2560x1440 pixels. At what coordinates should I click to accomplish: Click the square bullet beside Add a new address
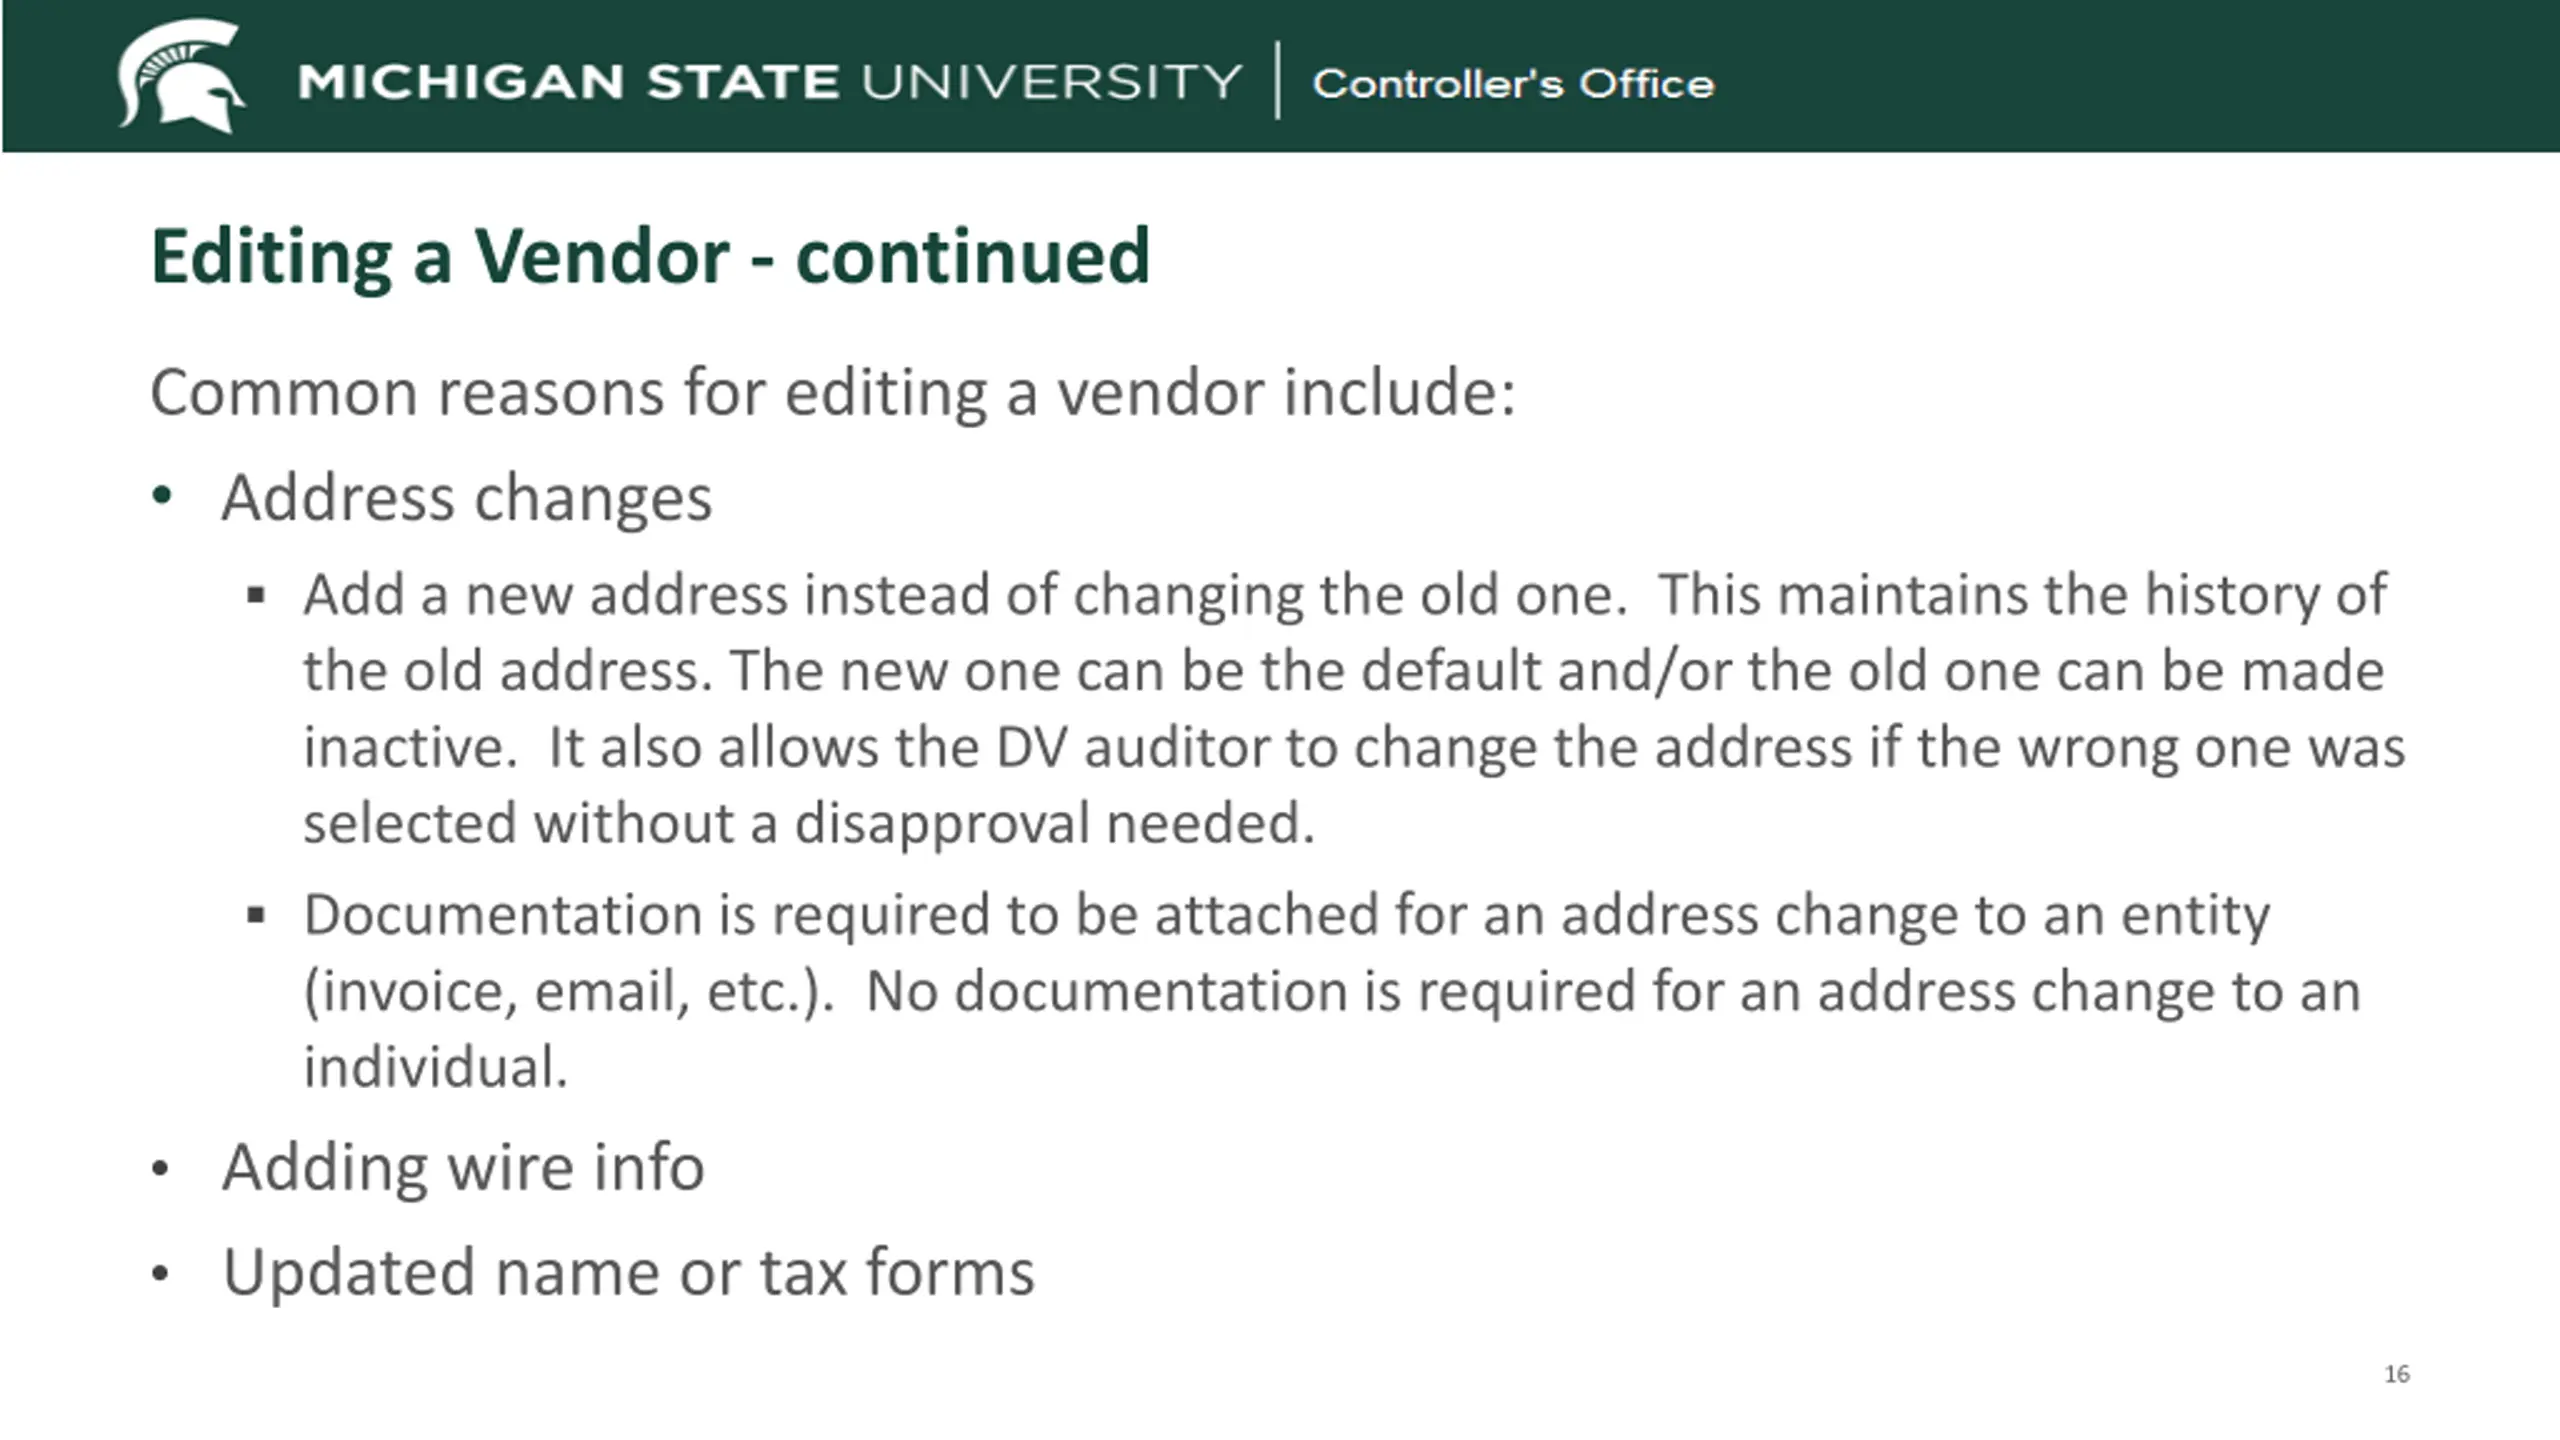(256, 597)
